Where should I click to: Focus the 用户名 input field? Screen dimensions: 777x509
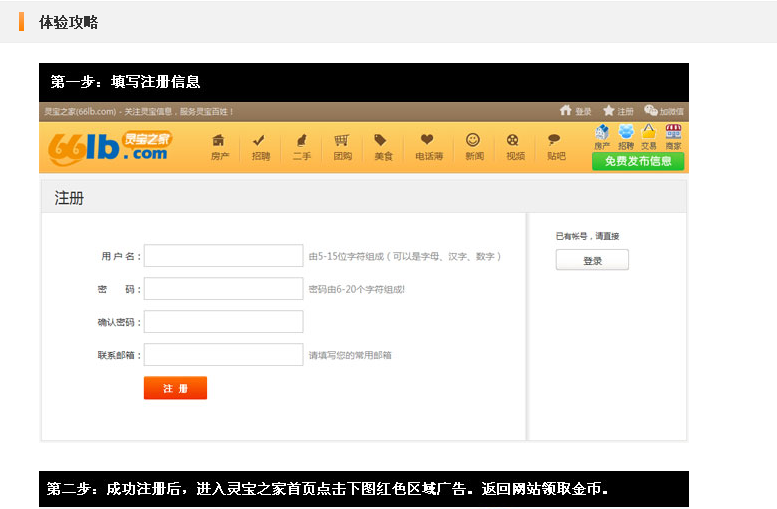pyautogui.click(x=223, y=256)
